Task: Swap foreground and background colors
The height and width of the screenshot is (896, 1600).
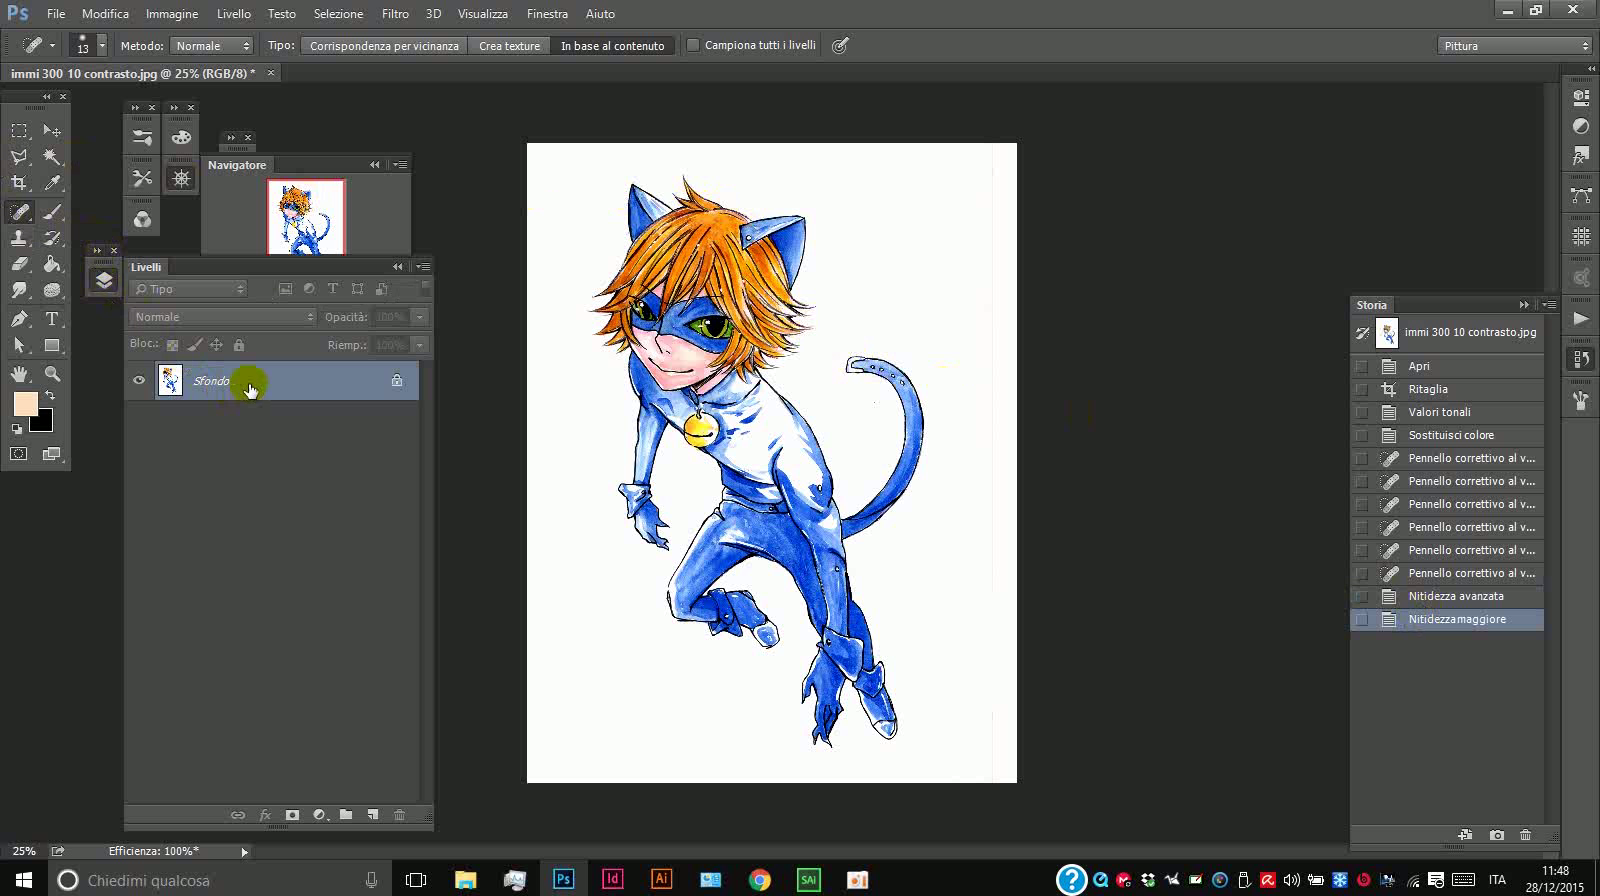Action: pyautogui.click(x=50, y=396)
